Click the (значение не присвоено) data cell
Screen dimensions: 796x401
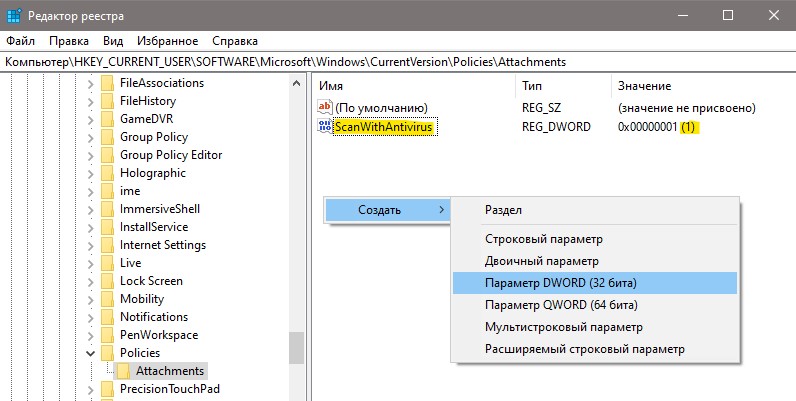[x=686, y=108]
